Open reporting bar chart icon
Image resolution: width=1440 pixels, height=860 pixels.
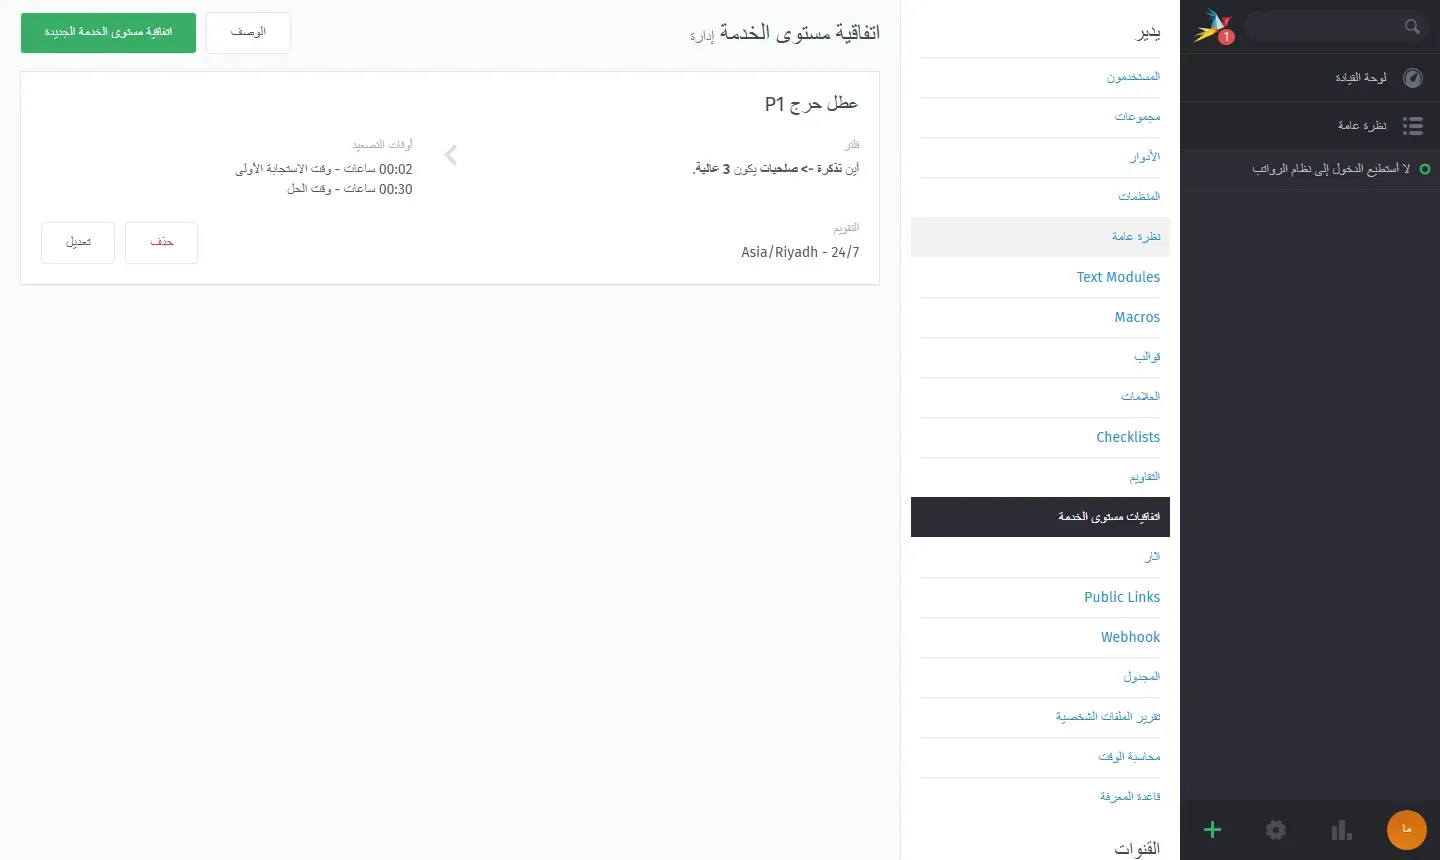click(1341, 830)
